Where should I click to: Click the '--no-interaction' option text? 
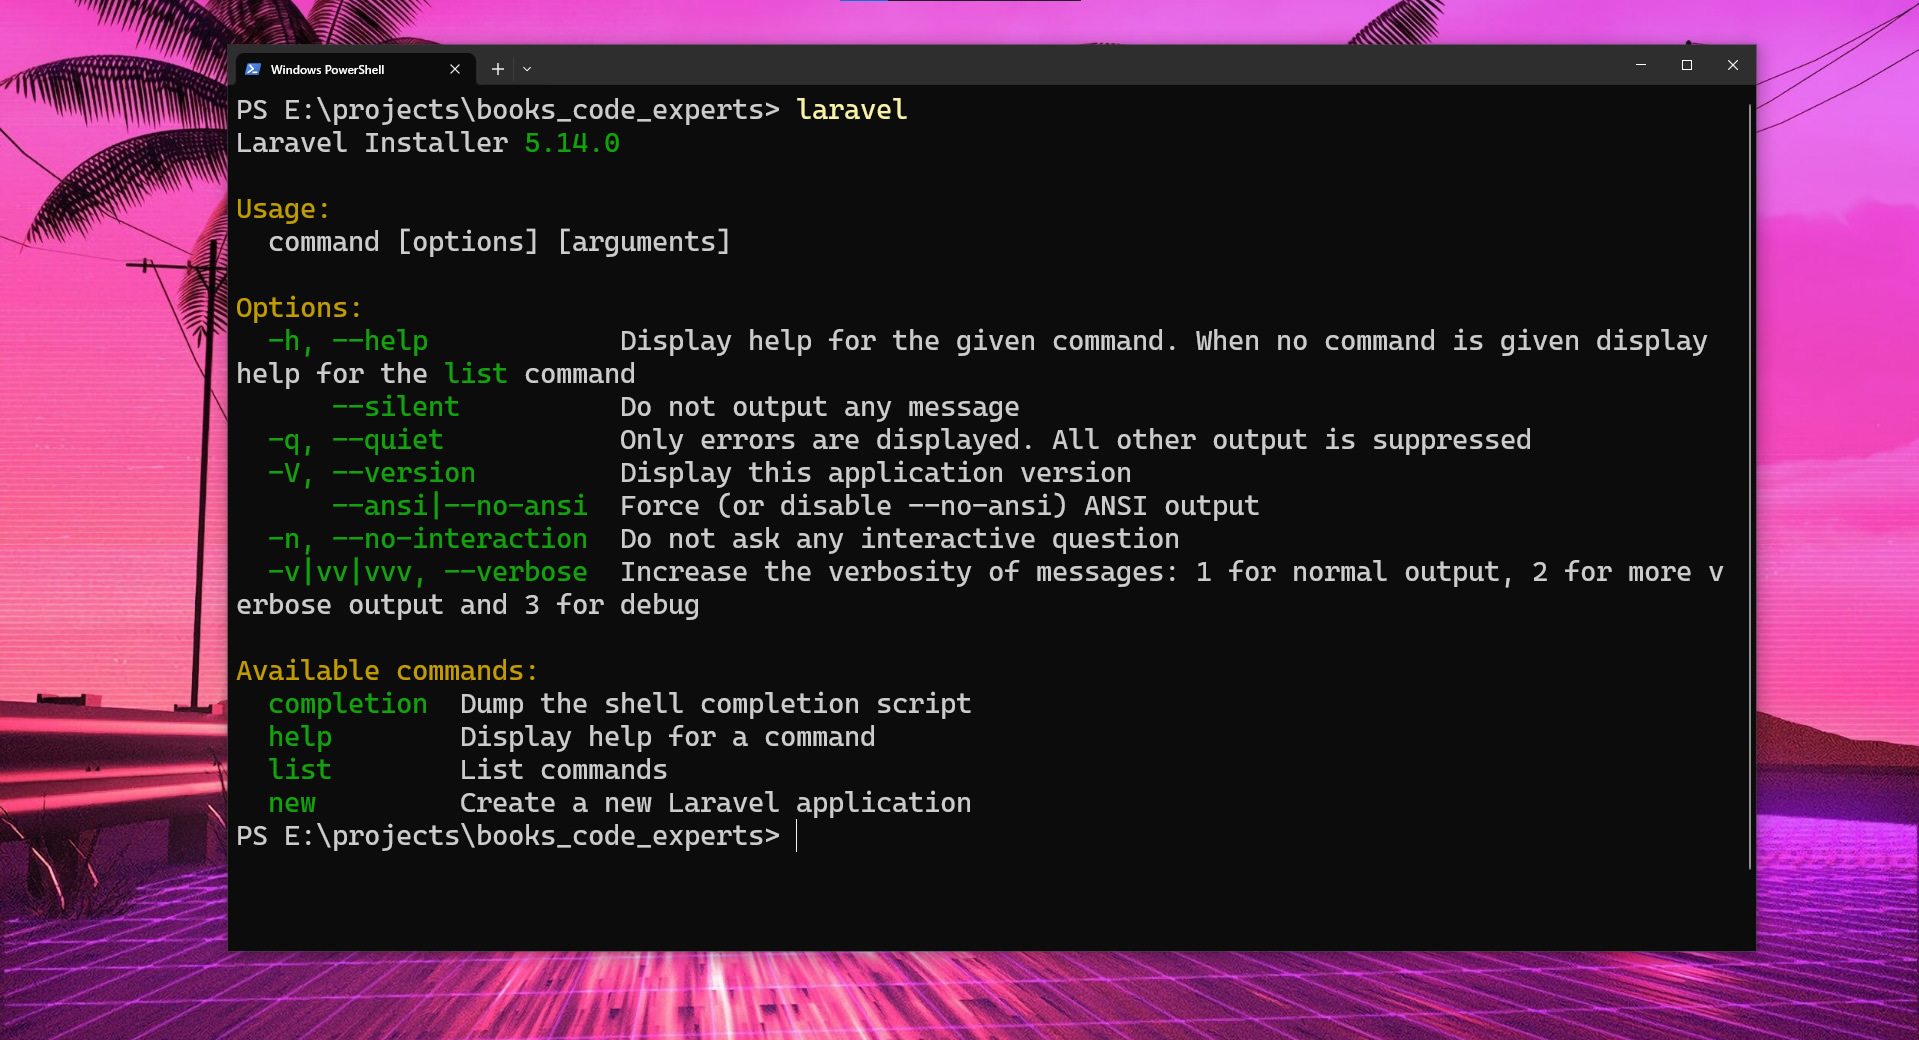[x=459, y=539]
